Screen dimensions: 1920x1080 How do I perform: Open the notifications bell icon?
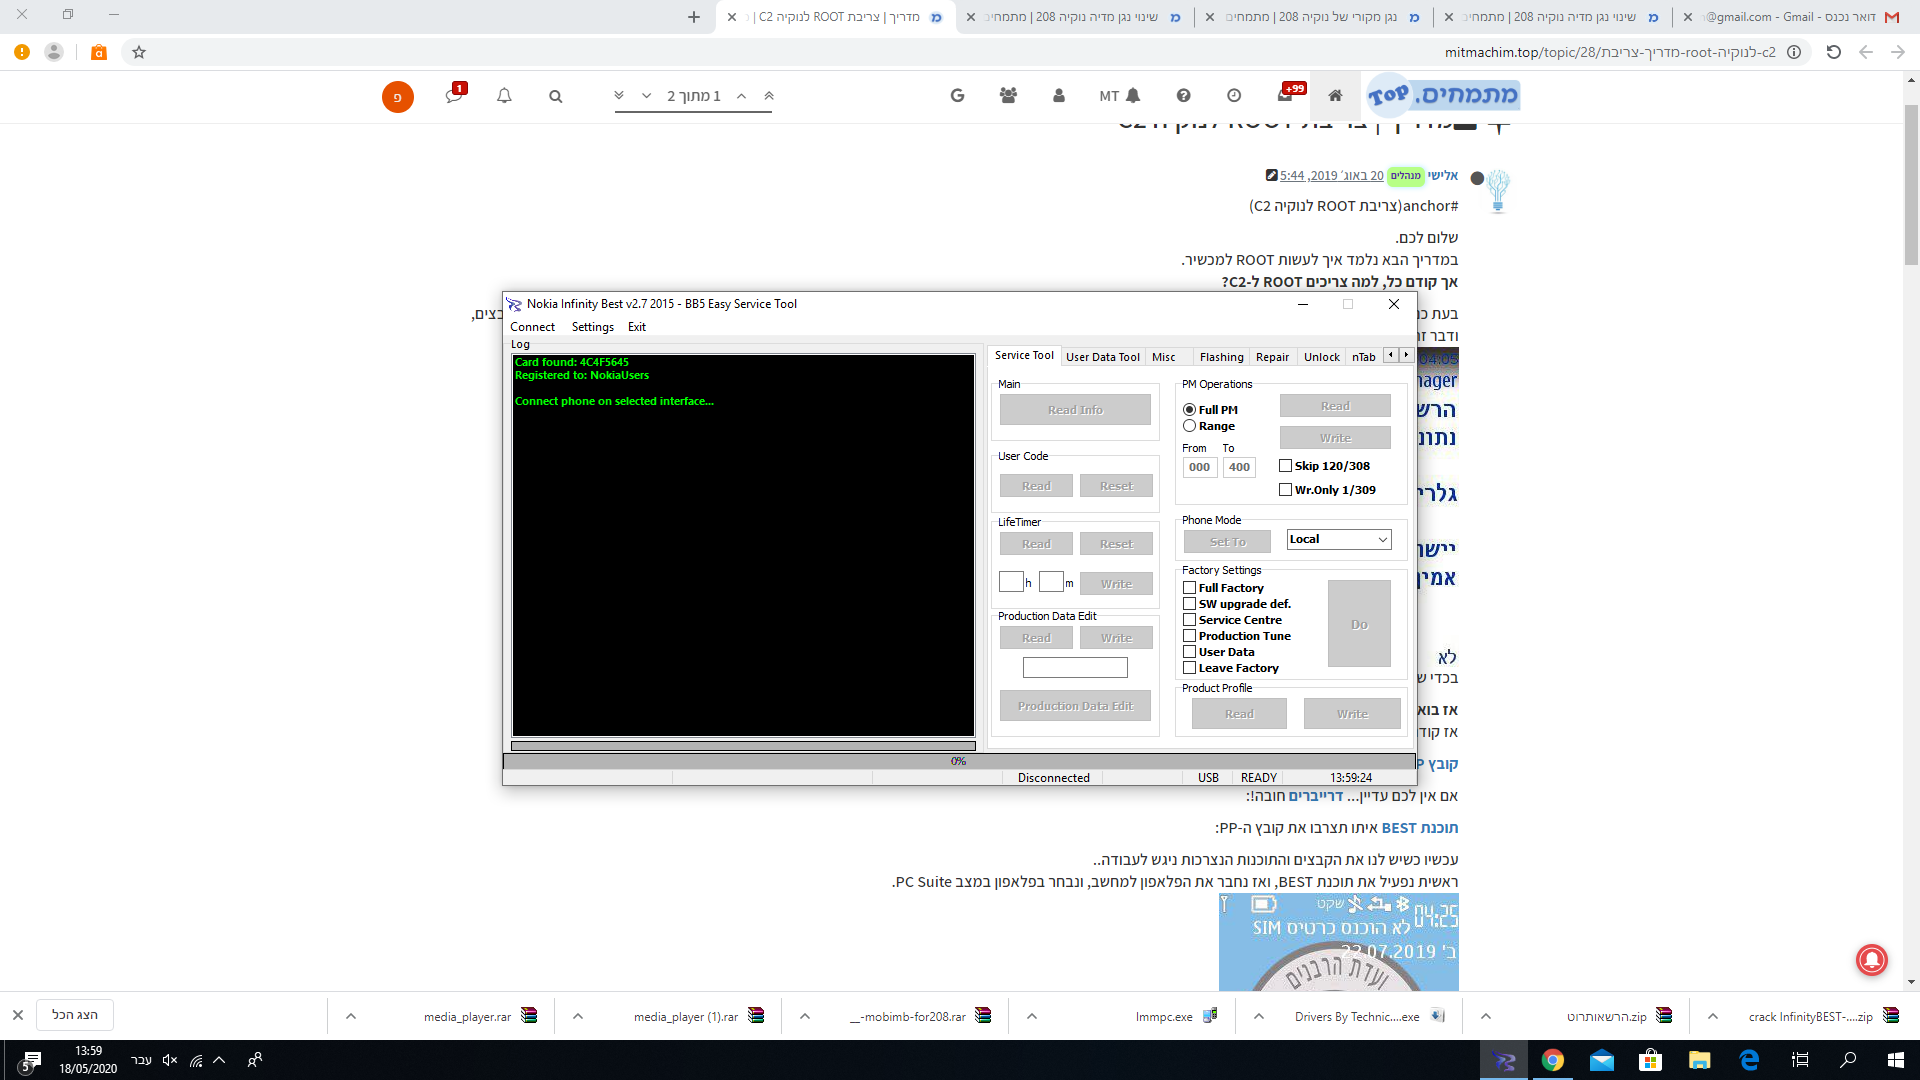tap(504, 96)
